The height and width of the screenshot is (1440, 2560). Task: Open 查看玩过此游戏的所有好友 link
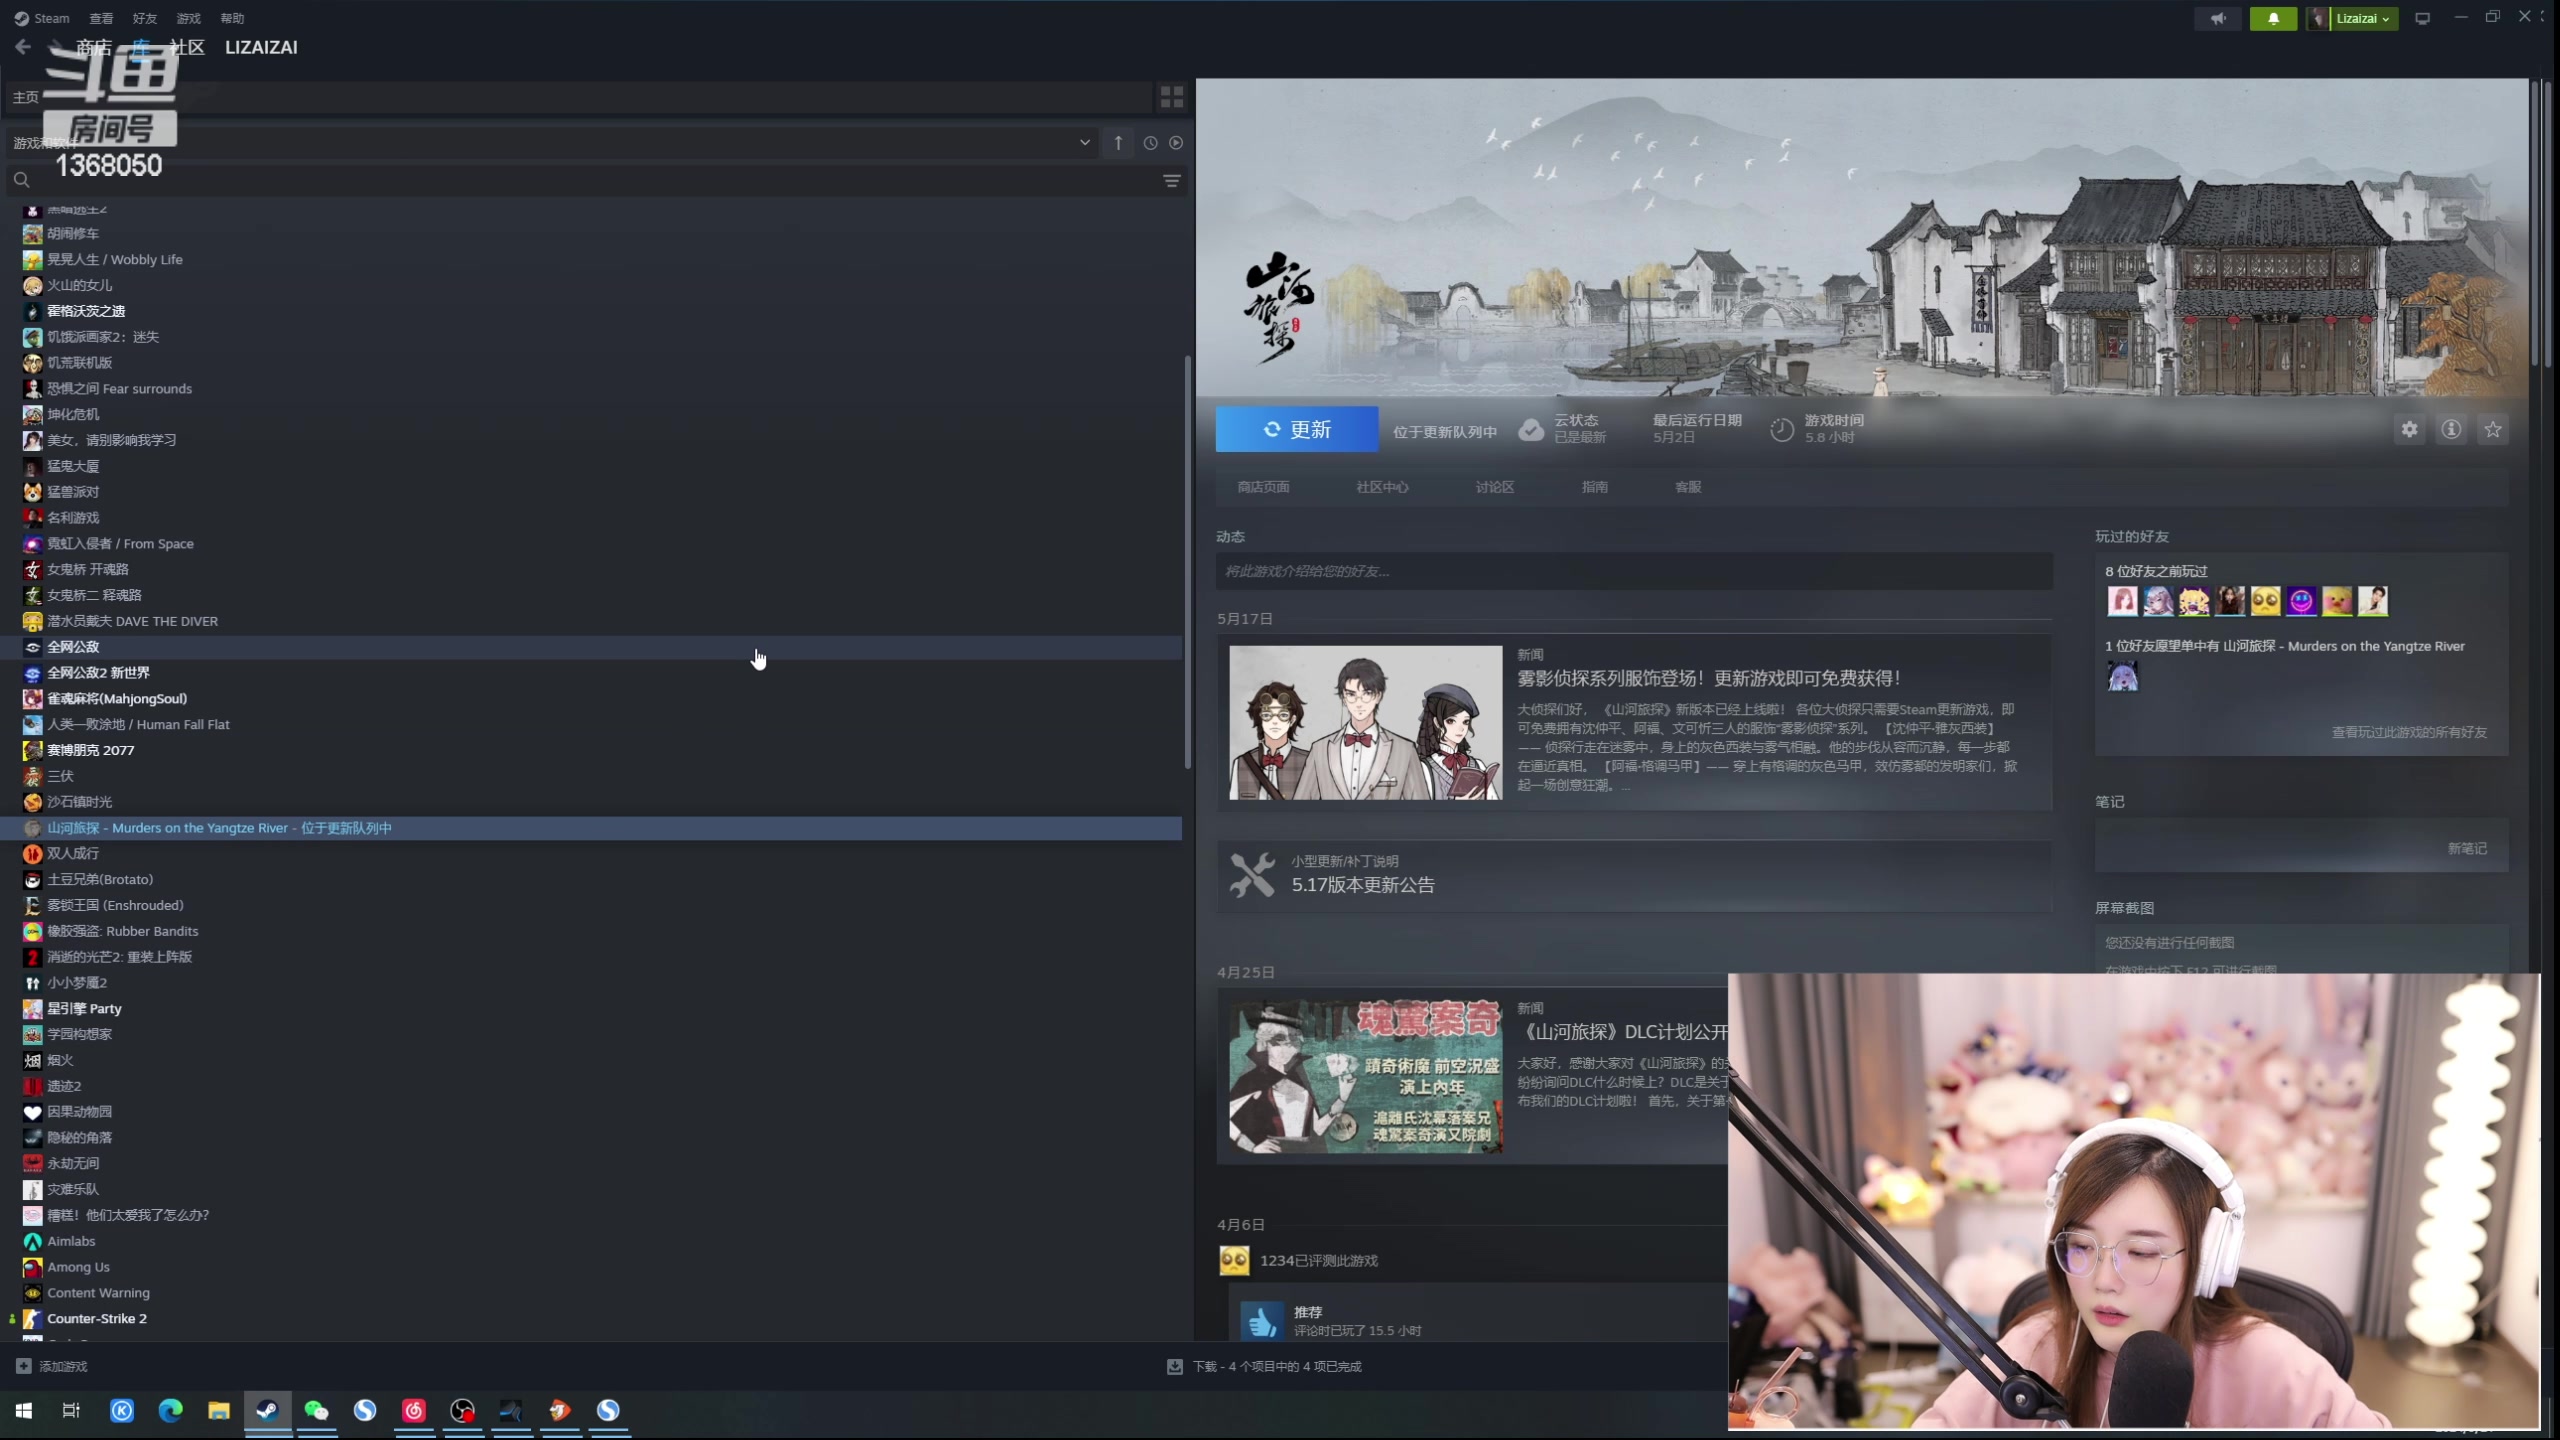(x=2409, y=732)
